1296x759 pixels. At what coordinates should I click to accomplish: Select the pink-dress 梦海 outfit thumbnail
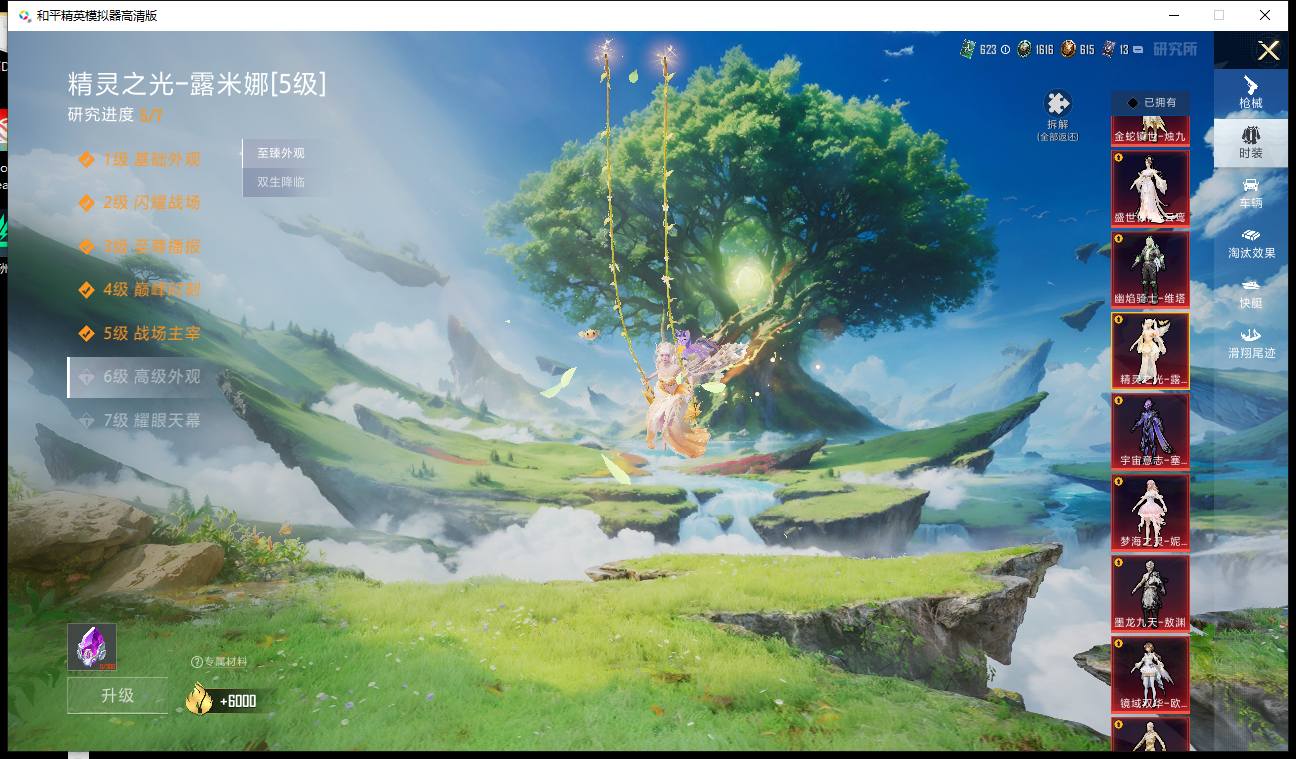[1150, 512]
